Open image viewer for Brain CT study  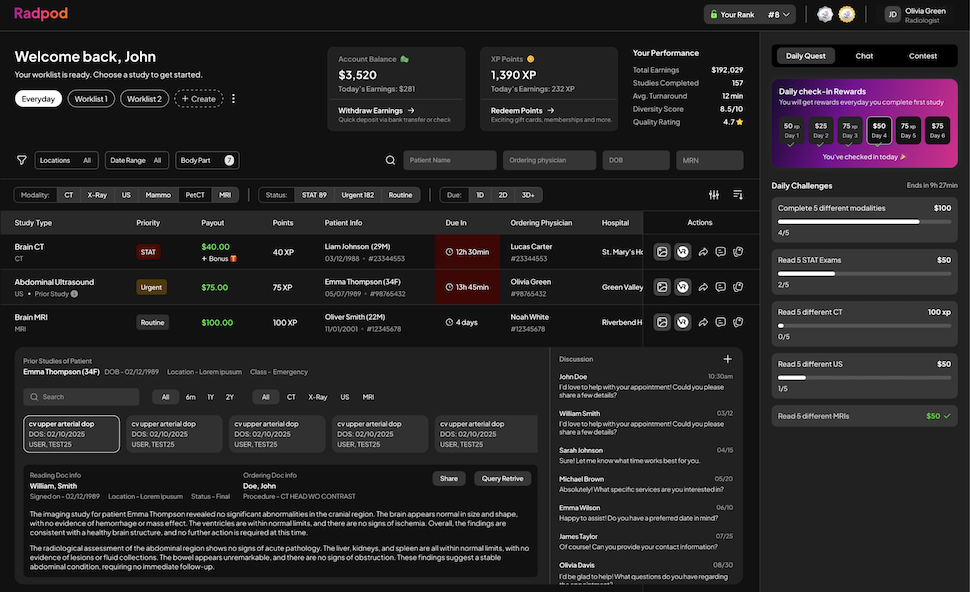click(x=661, y=252)
